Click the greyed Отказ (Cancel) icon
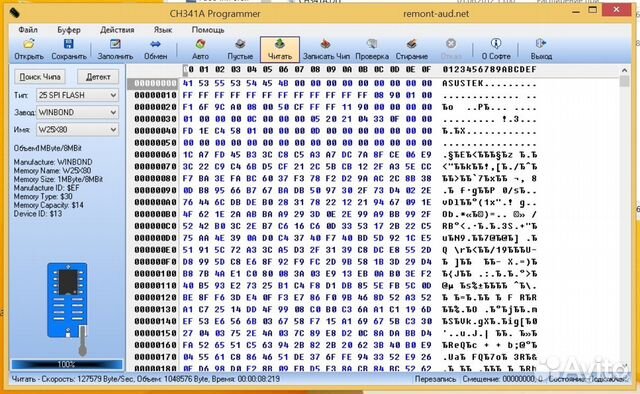640x394 pixels. 451,44
